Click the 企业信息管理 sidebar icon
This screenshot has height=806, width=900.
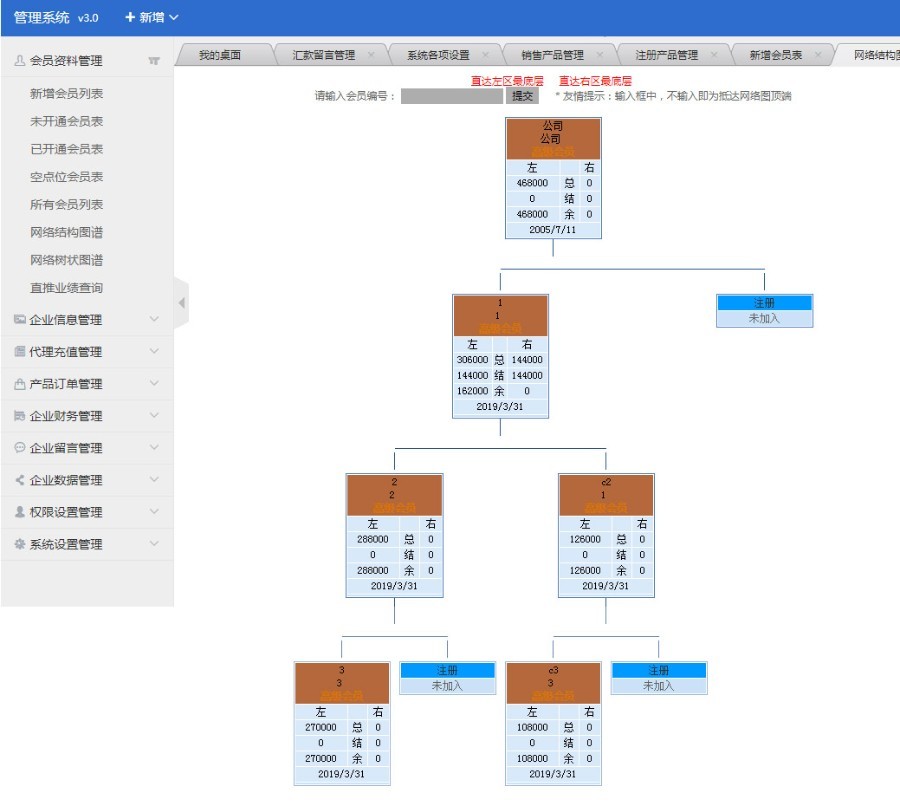click(x=22, y=319)
